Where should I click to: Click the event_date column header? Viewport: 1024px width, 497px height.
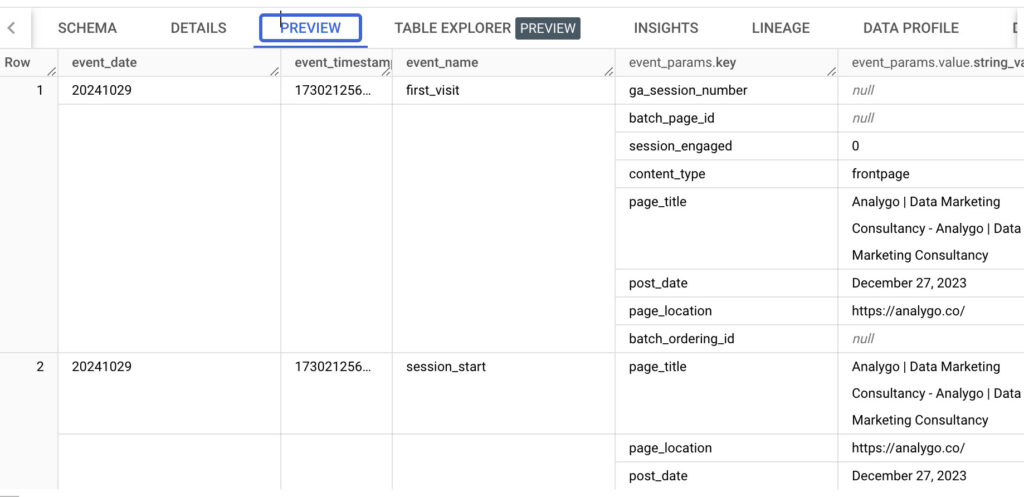pyautogui.click(x=105, y=62)
